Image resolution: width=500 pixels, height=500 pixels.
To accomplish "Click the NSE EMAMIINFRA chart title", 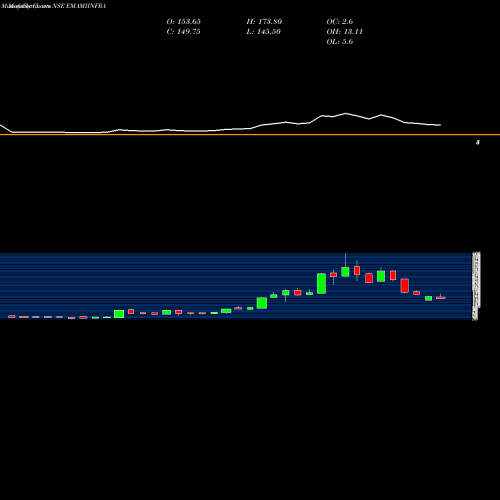I will (79, 6).
